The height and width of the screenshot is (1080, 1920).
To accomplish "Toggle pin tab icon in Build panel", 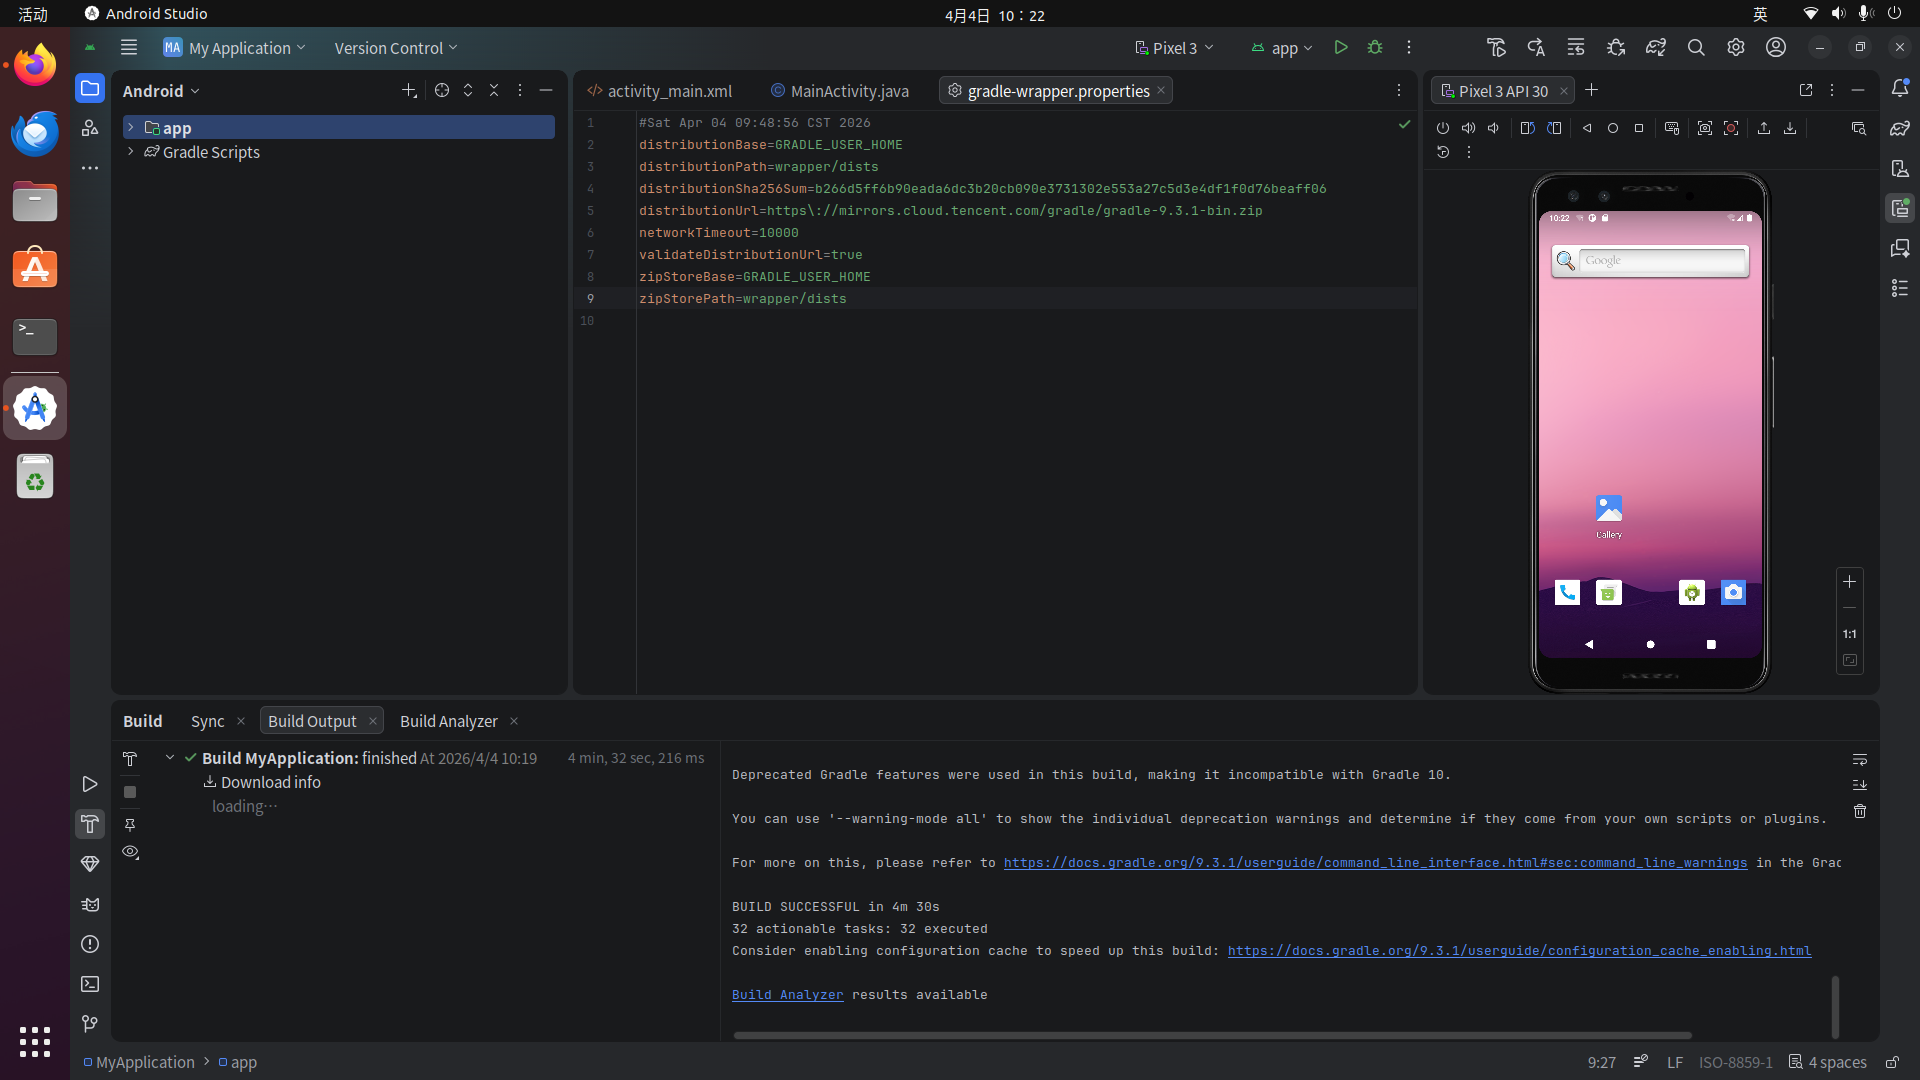I will tap(130, 825).
